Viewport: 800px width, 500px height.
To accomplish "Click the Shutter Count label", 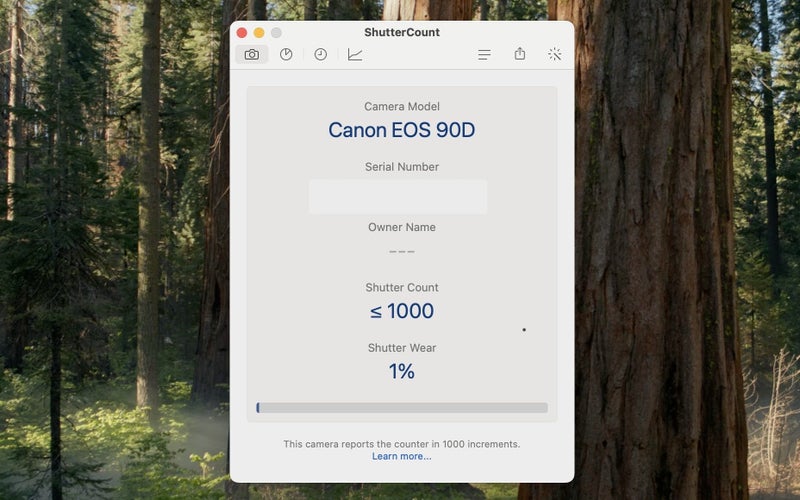I will (x=402, y=288).
